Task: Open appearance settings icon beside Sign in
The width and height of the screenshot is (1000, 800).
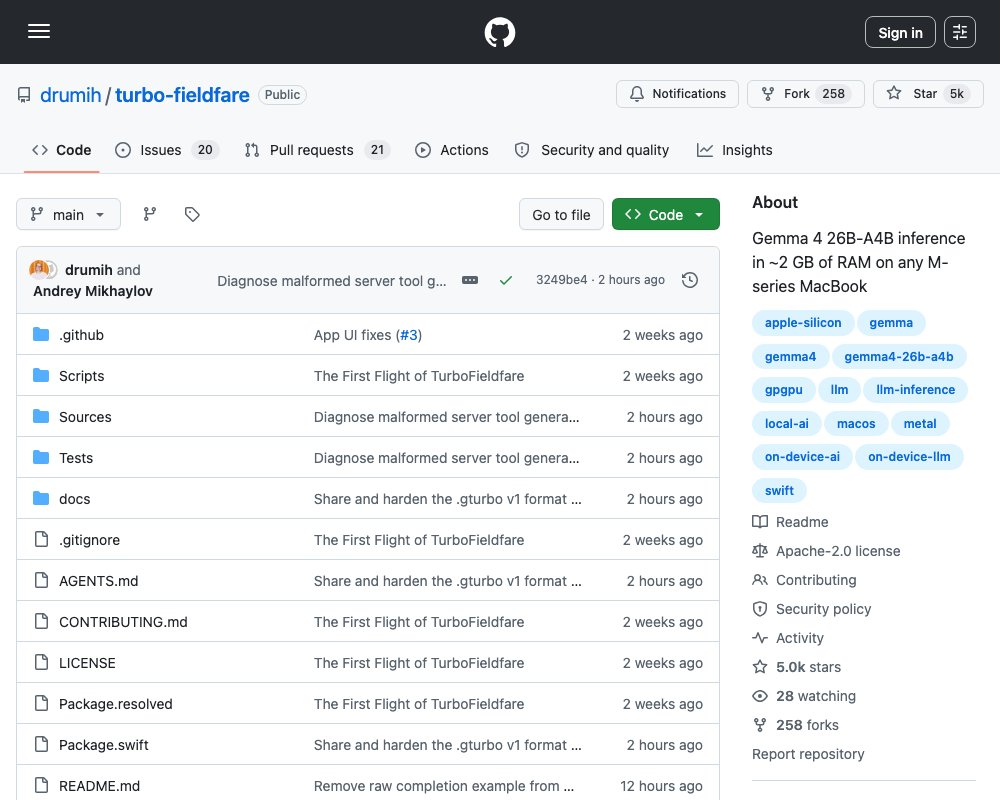Action: point(960,32)
